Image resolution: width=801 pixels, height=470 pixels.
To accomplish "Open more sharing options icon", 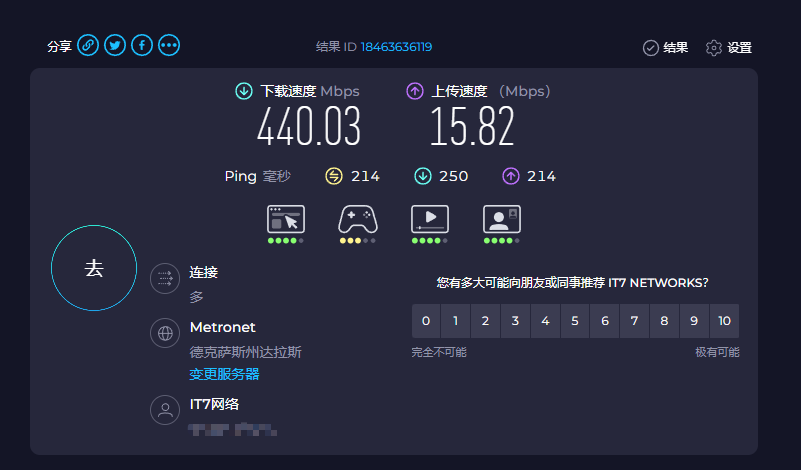I will tap(169, 46).
